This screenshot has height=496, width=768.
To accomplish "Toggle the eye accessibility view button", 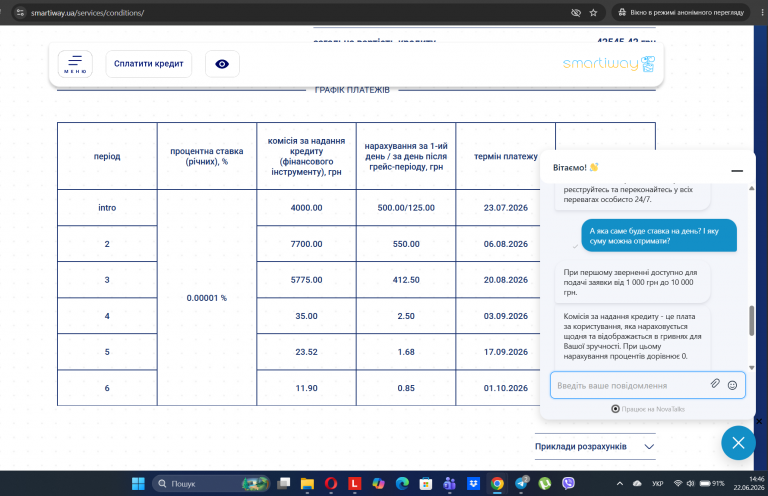I will pyautogui.click(x=222, y=64).
